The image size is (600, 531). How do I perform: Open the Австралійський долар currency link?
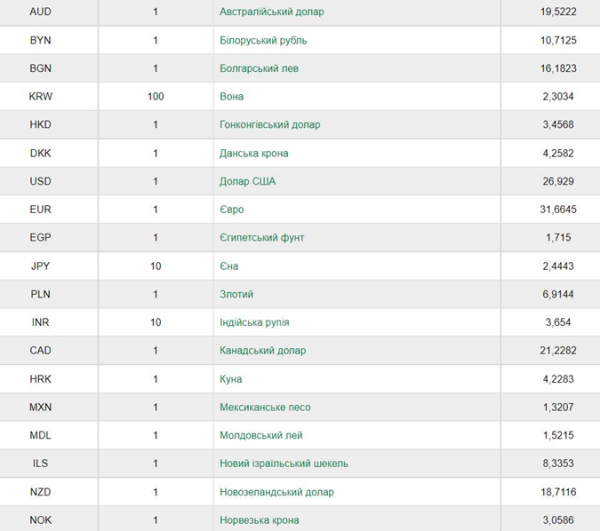(272, 12)
